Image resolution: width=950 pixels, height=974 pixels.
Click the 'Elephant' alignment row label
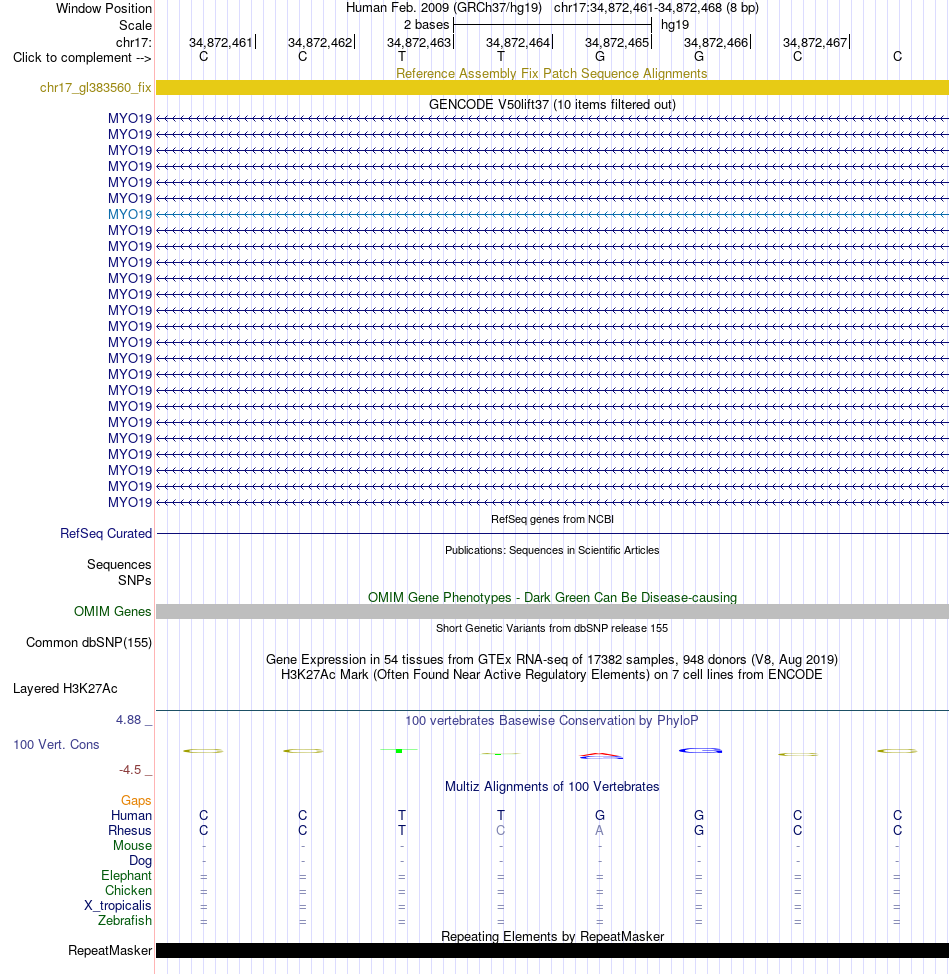[x=127, y=875]
